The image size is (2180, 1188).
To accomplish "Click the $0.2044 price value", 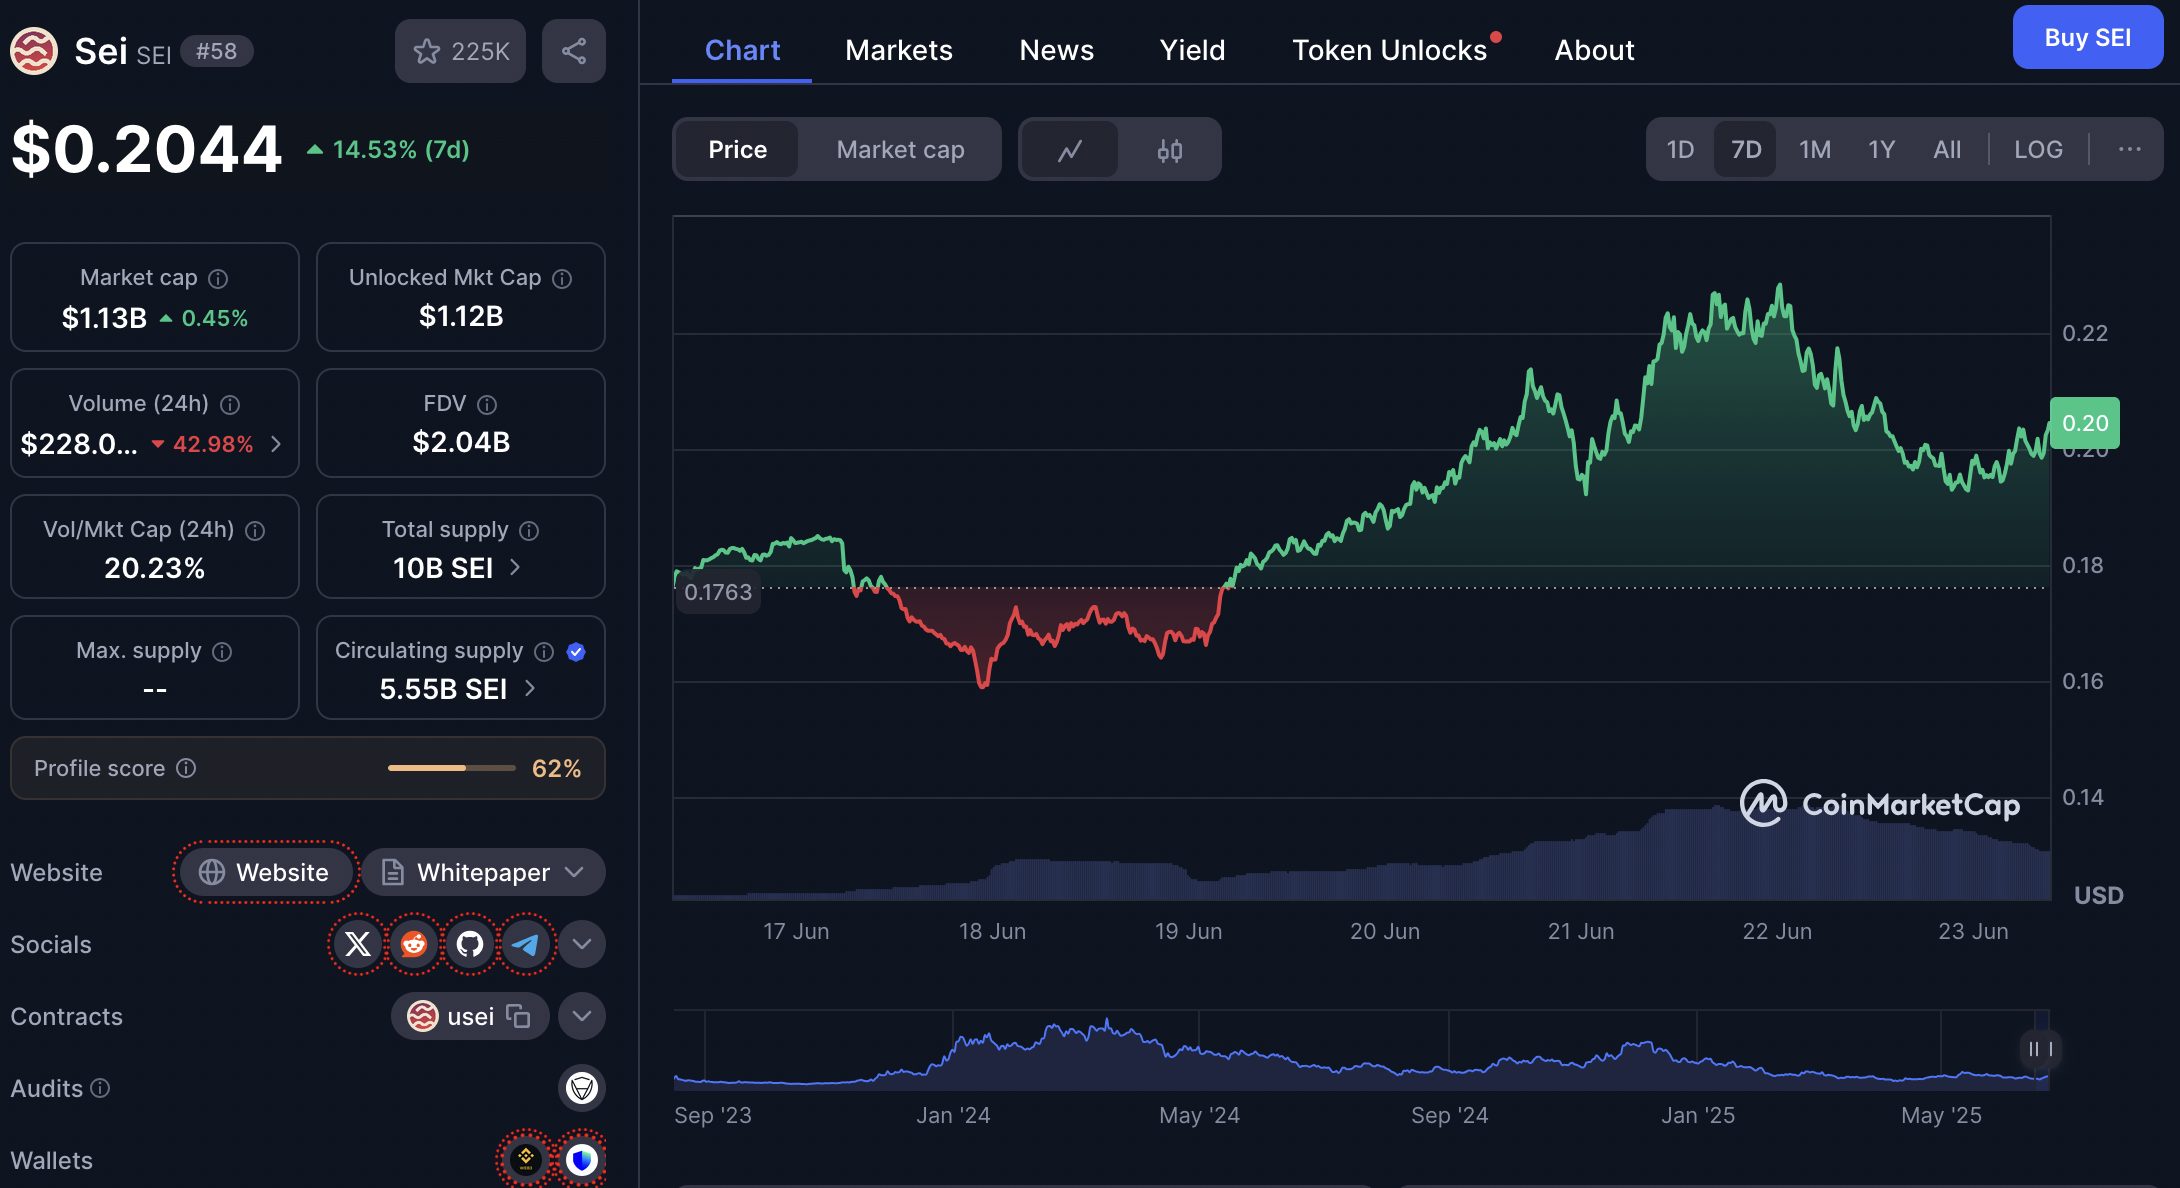I will pos(146,150).
